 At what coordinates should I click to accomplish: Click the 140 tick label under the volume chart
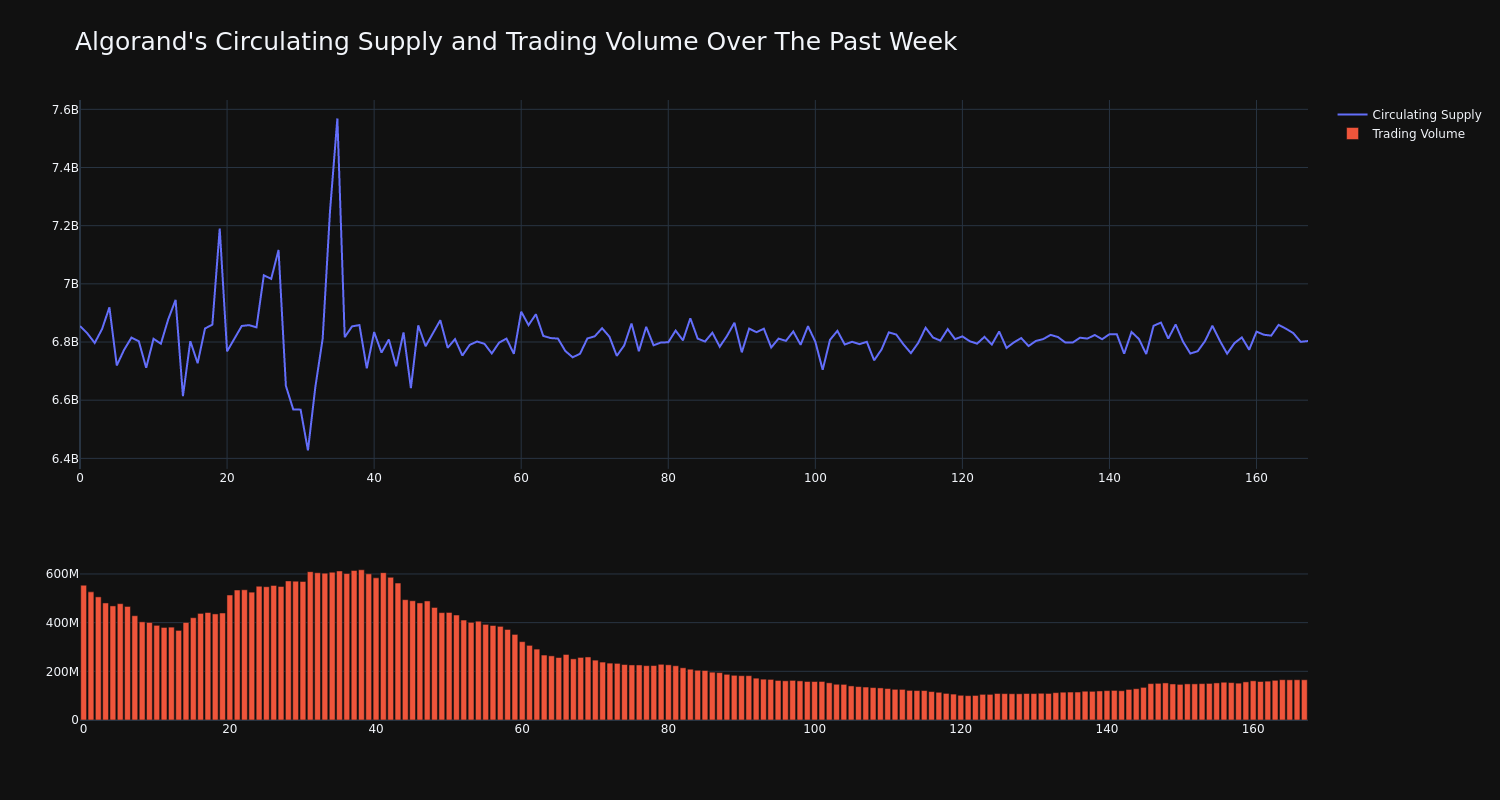(x=1107, y=729)
